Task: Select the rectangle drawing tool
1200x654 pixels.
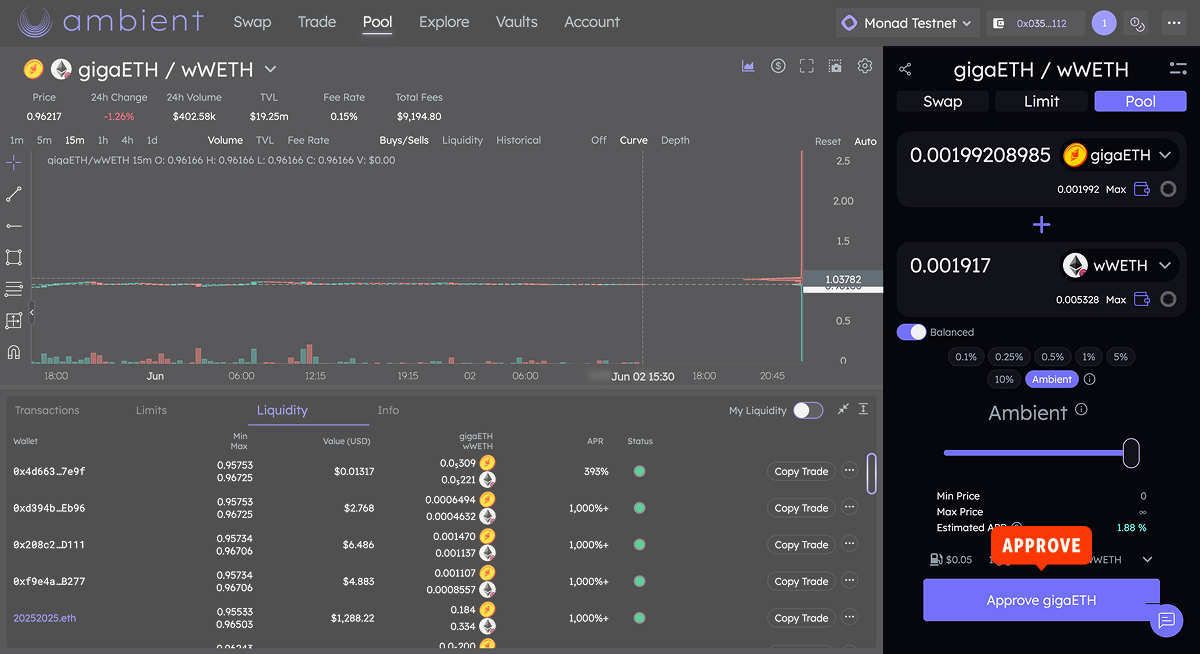Action: tap(14, 257)
